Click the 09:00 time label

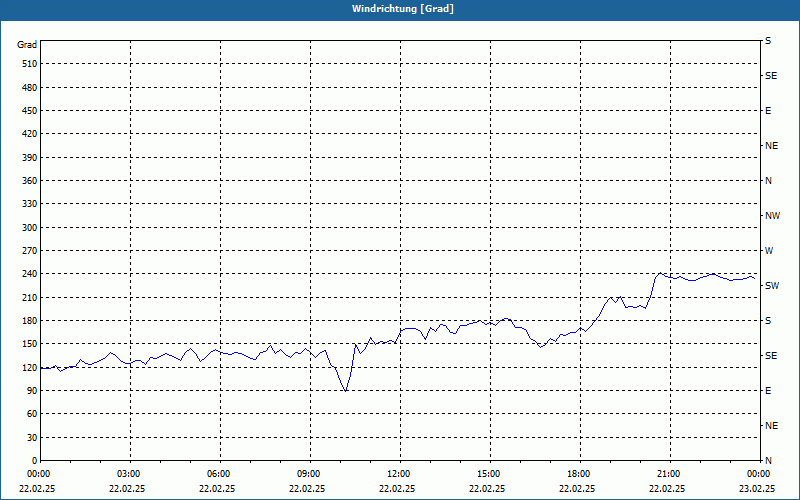[310, 473]
